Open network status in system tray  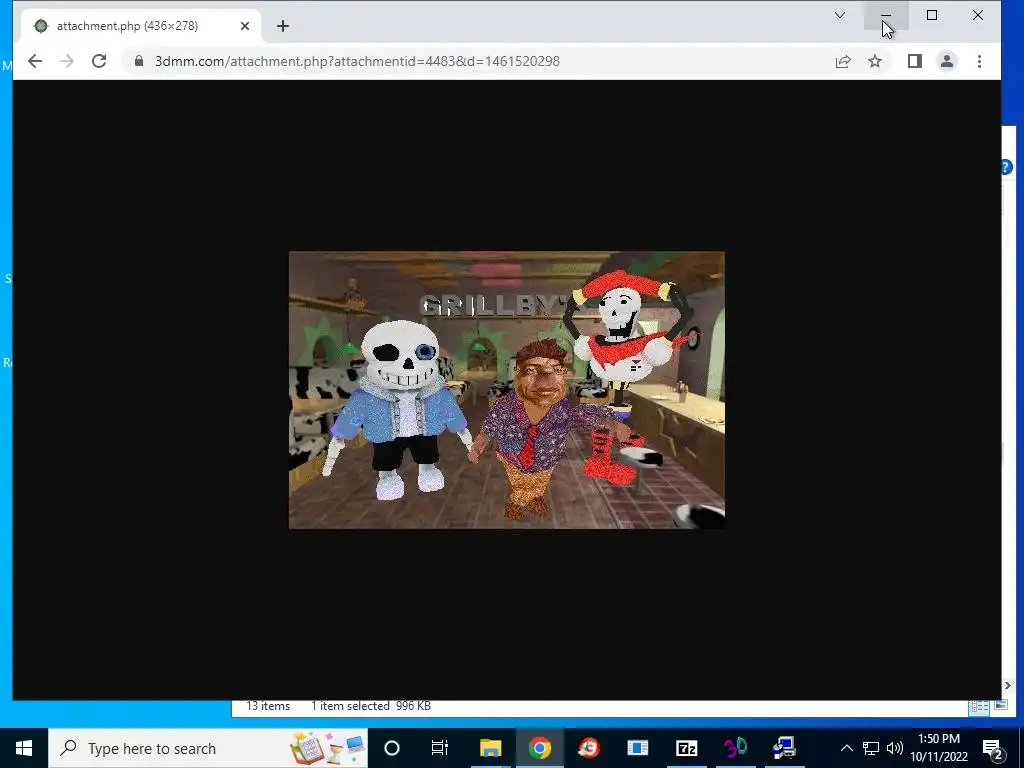[871, 748]
